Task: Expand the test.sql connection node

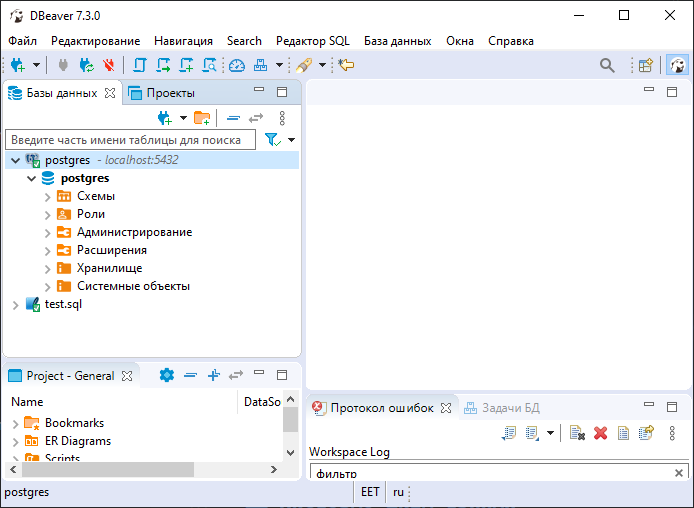Action: (x=15, y=305)
